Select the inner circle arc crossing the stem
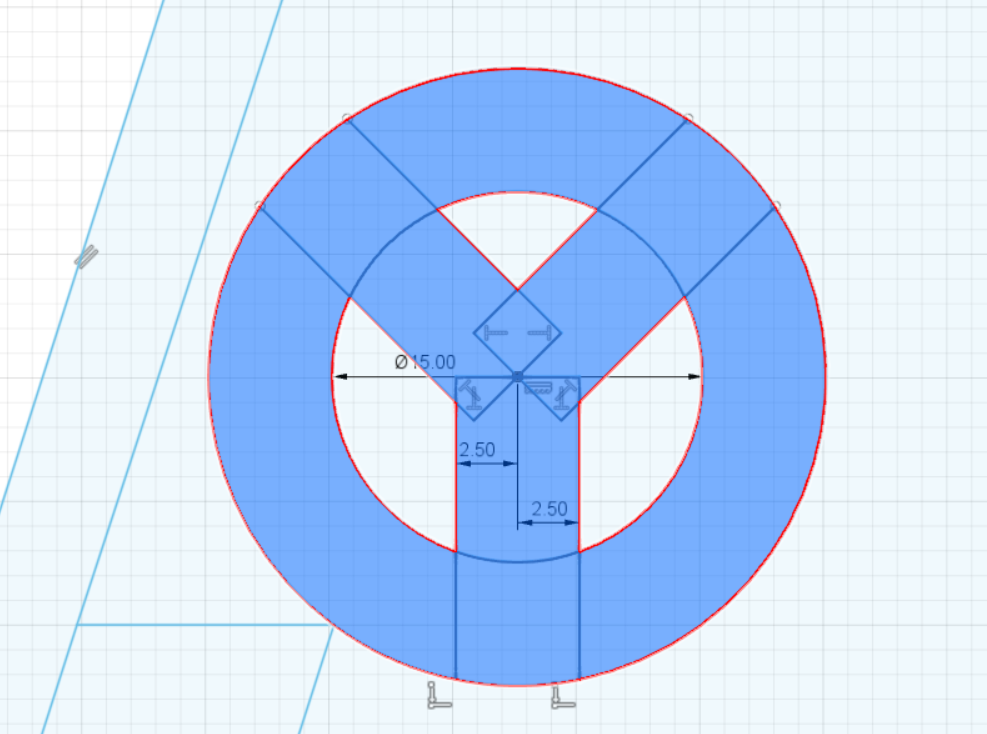Viewport: 987px width, 734px height. click(517, 561)
